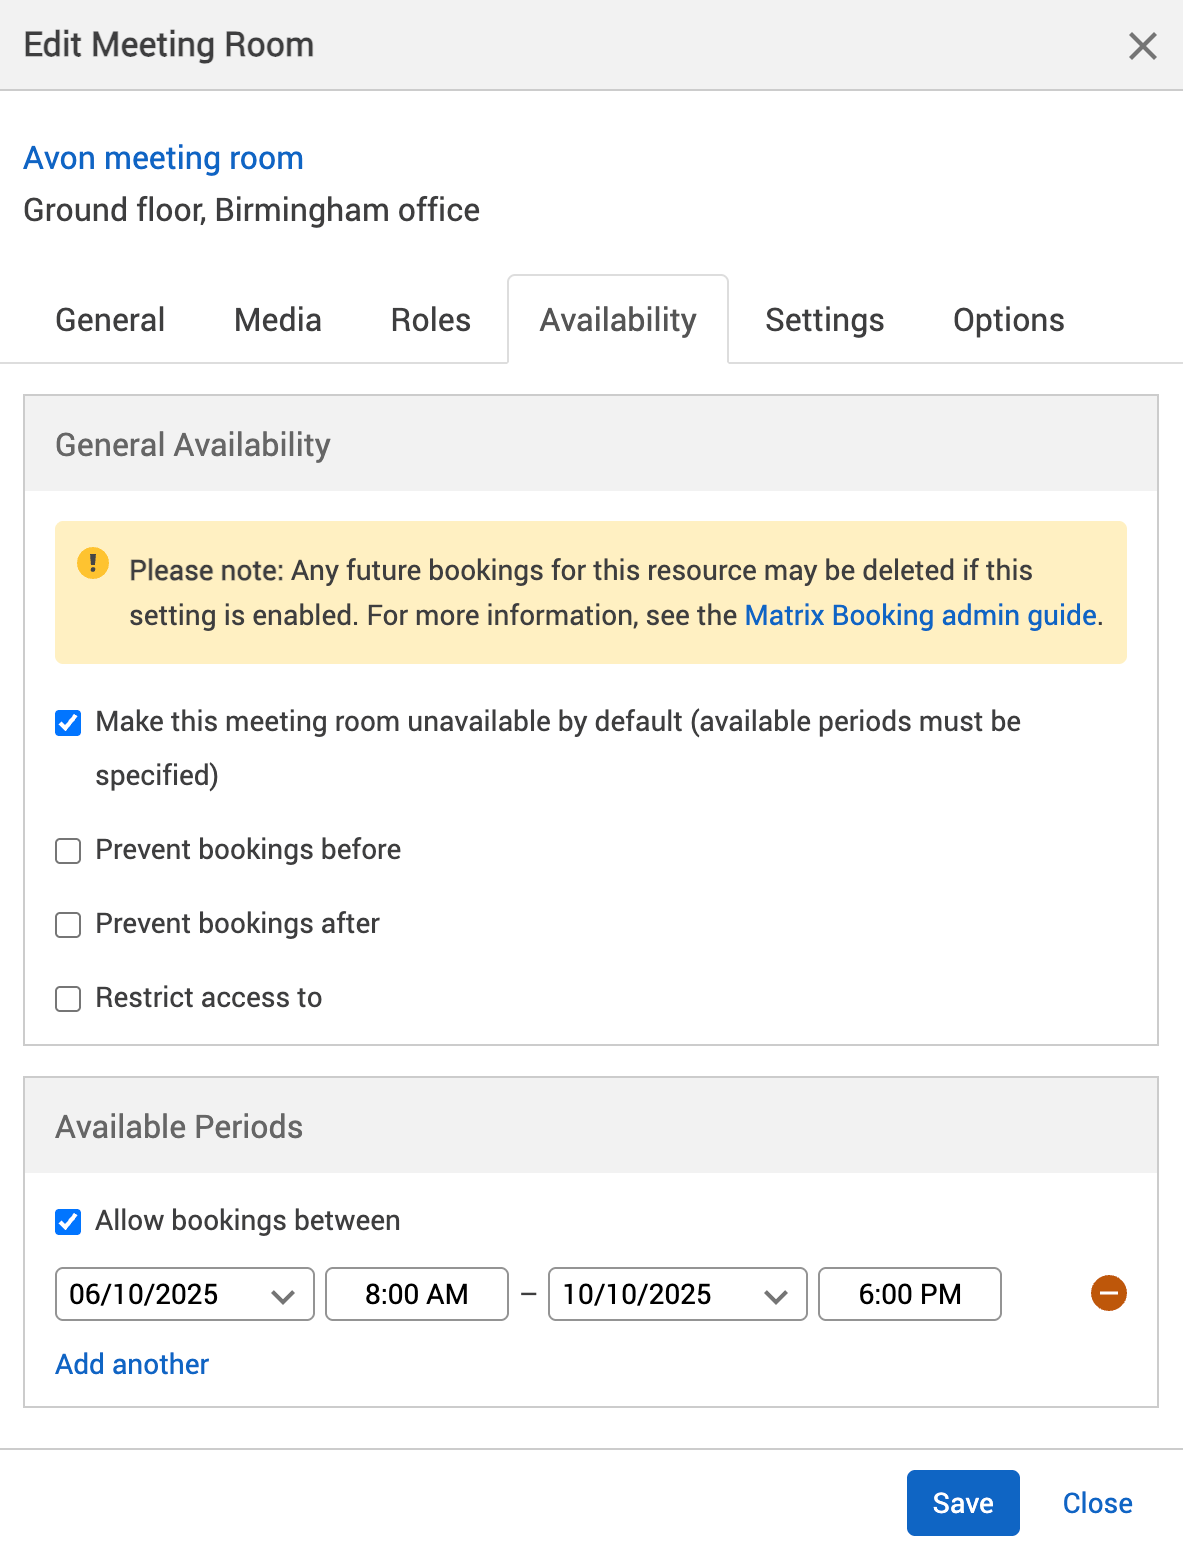Screen dimensions: 1183x1548
Task: Switch to the General tab
Action: (110, 319)
